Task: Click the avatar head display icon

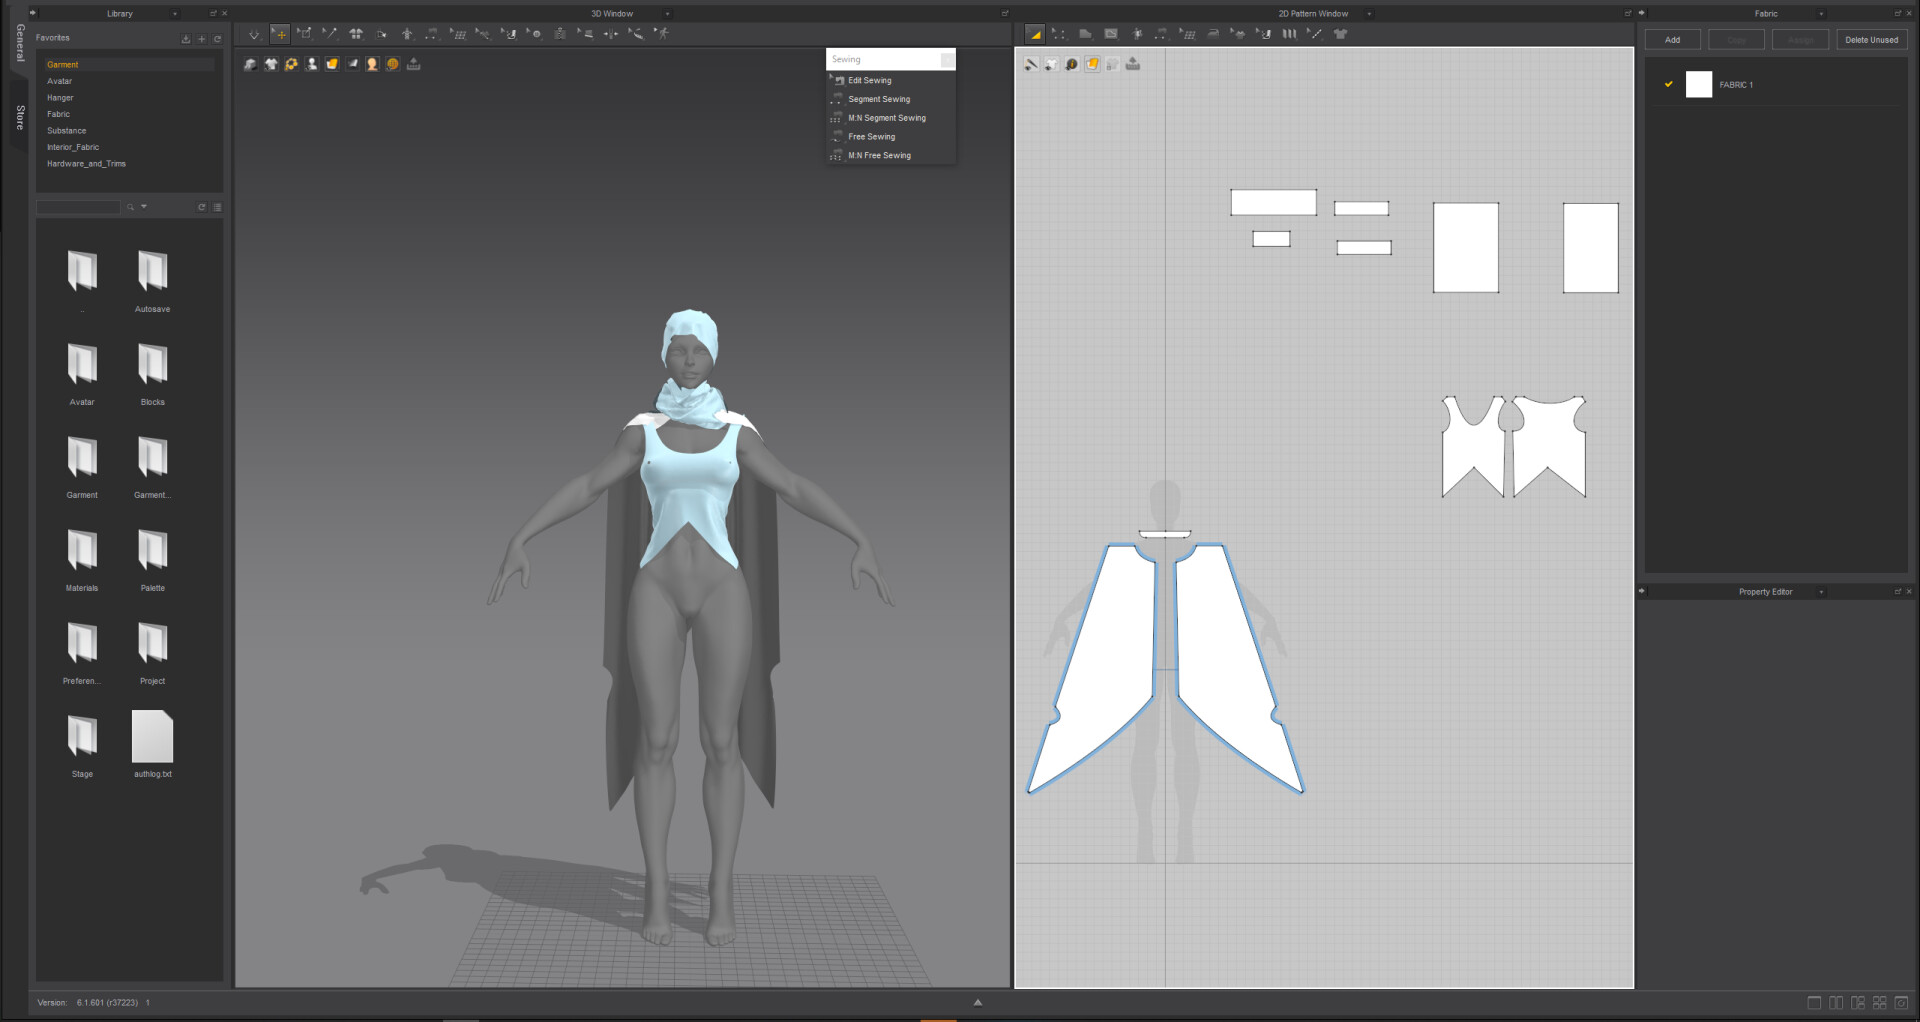Action: pyautogui.click(x=372, y=64)
